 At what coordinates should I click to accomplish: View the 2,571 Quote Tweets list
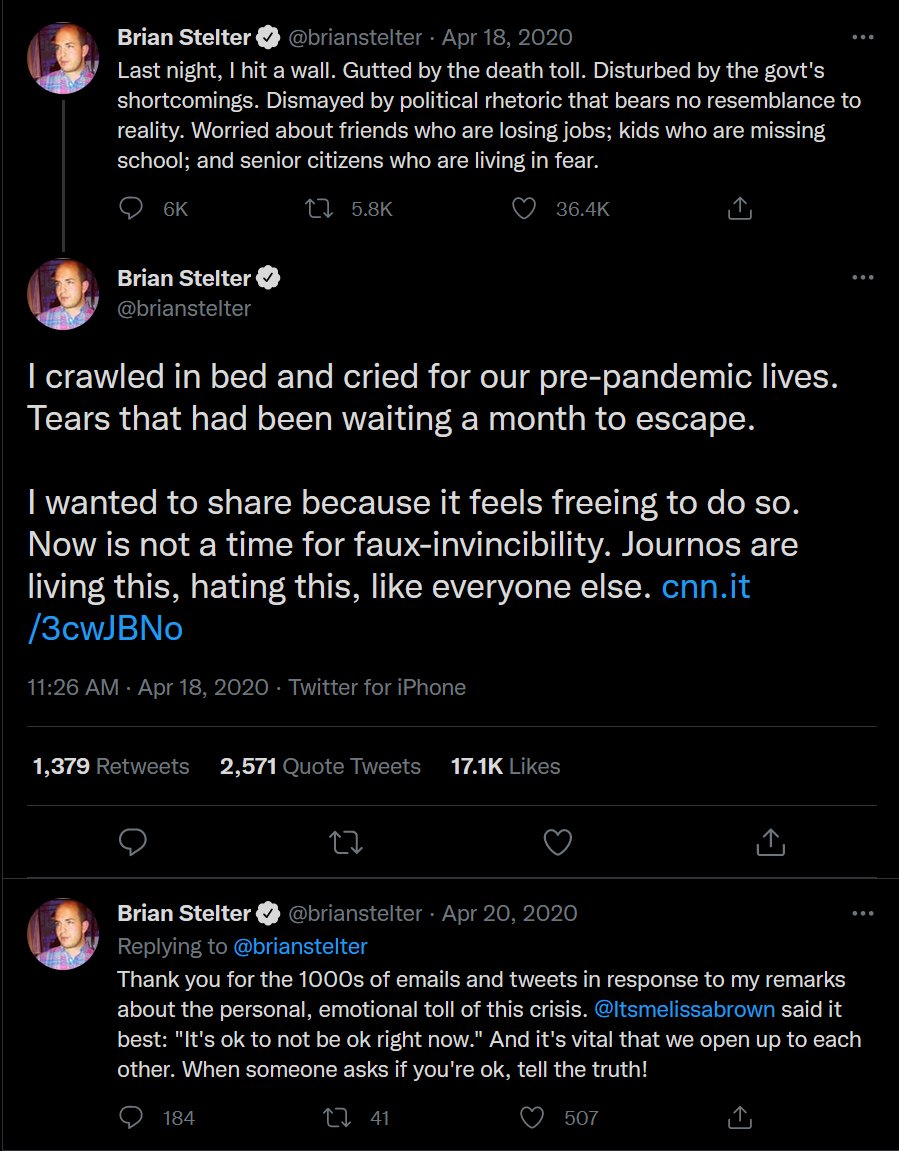(320, 766)
